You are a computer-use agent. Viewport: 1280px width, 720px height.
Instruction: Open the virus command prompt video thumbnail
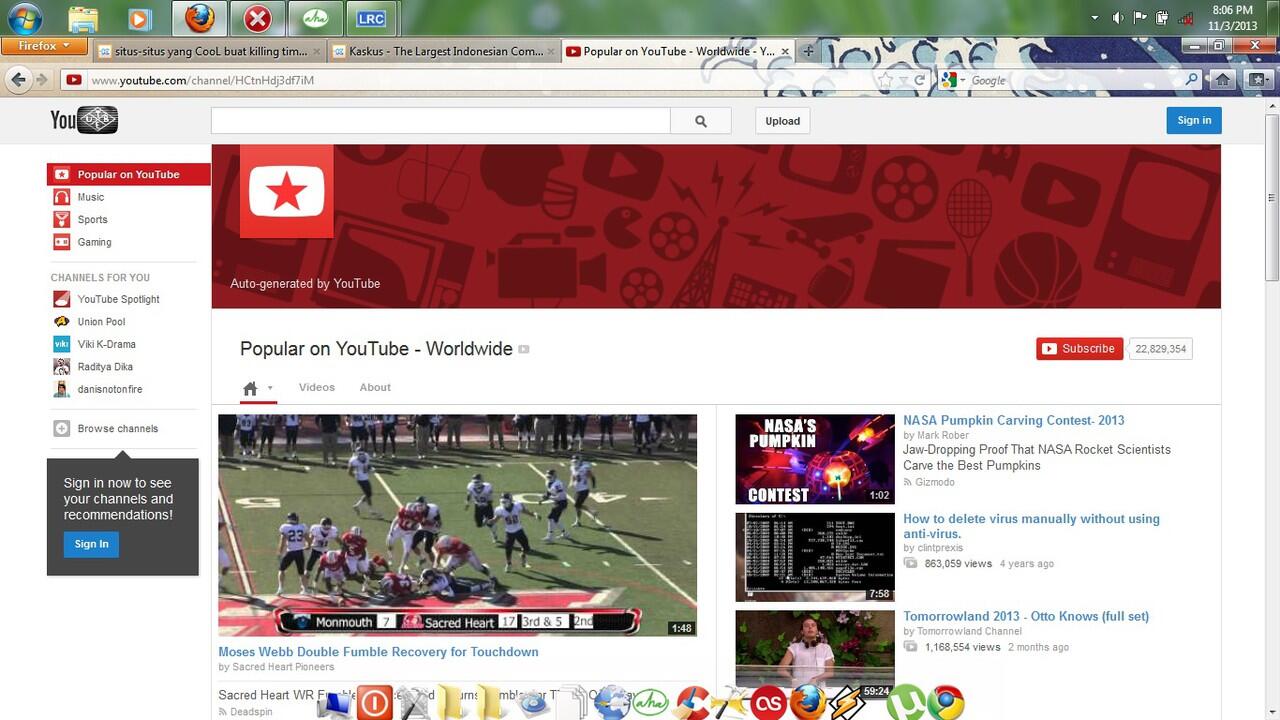point(815,557)
